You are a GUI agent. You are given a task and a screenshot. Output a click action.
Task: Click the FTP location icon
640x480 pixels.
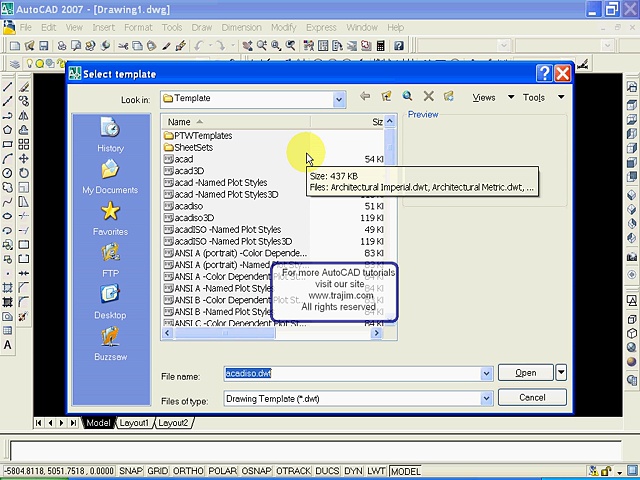[110, 256]
